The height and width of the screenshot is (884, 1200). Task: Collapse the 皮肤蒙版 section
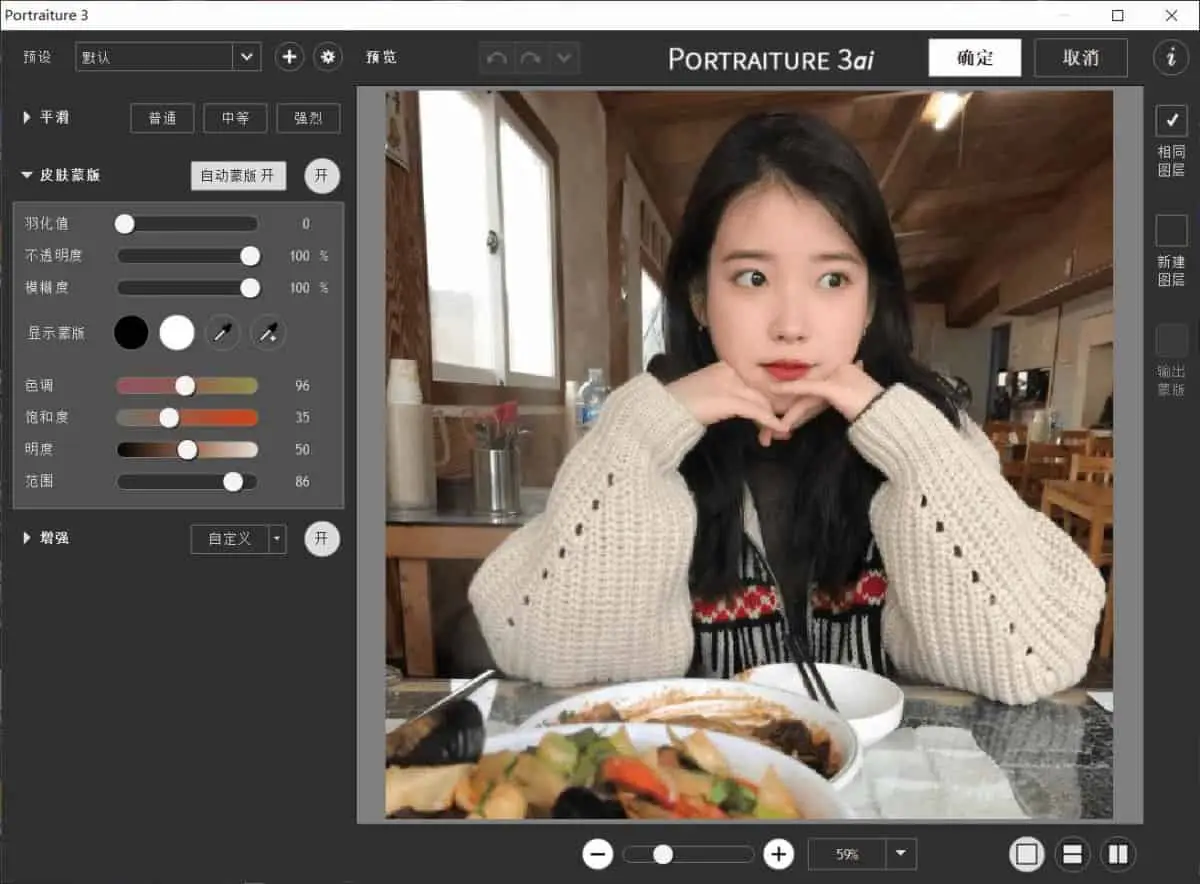[x=27, y=174]
